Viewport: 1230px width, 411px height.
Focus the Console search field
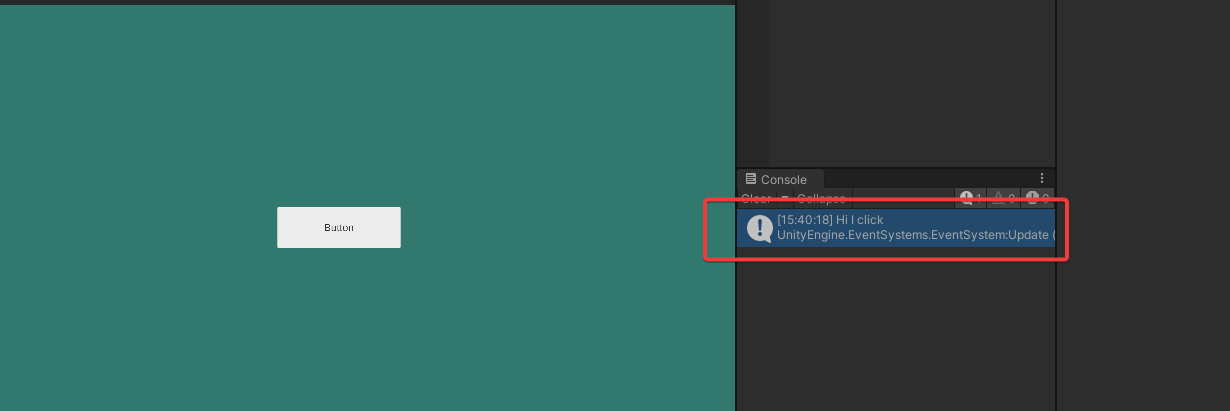click(x=903, y=198)
